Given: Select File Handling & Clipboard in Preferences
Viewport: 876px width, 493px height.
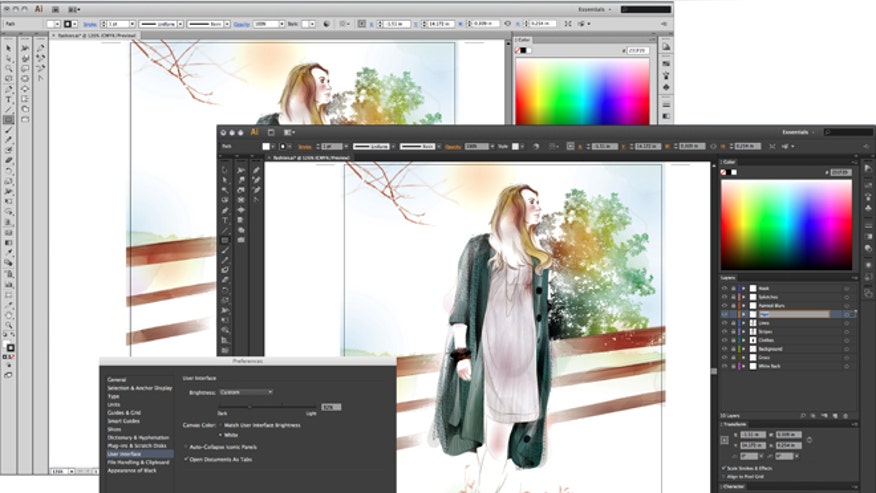Looking at the screenshot, I should tap(138, 462).
